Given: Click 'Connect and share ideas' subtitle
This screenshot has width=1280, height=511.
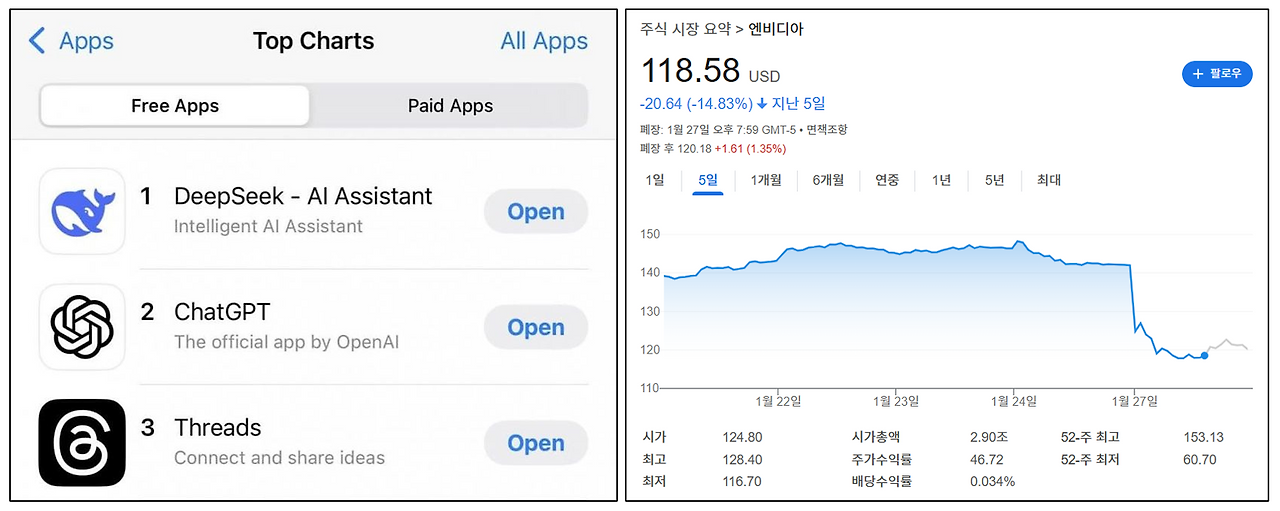Looking at the screenshot, I should [279, 458].
